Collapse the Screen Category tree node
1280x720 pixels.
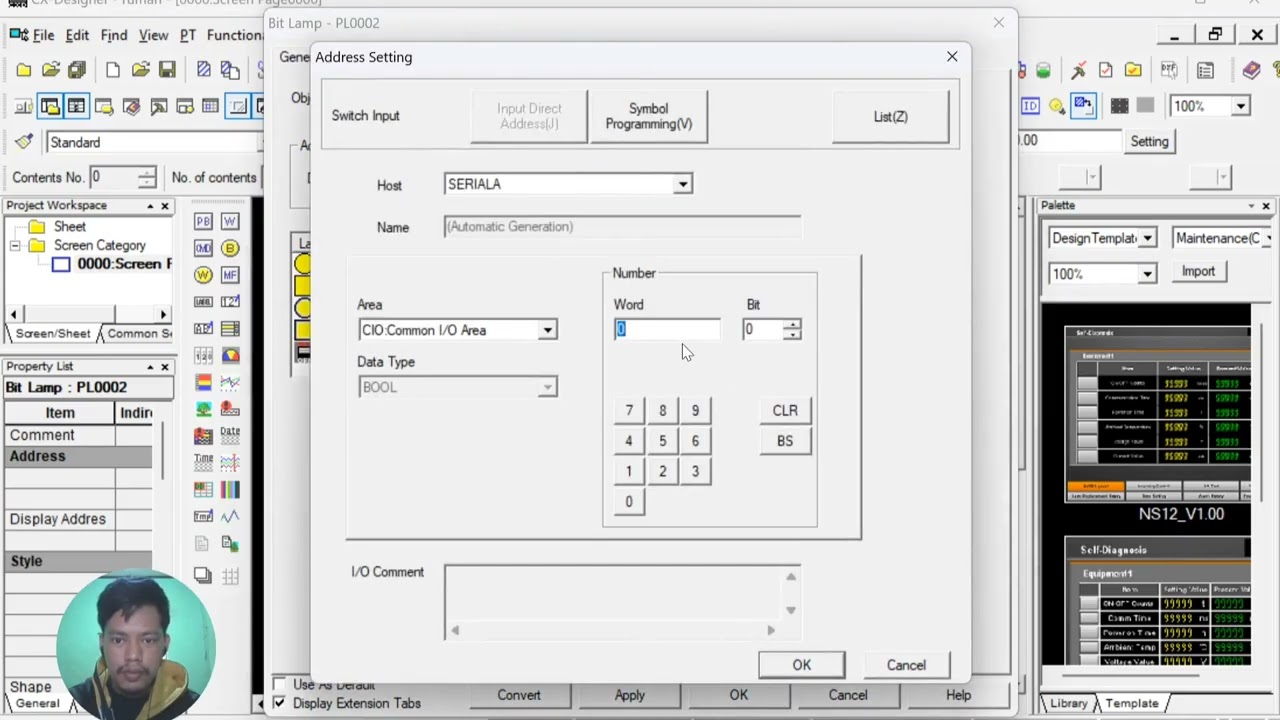(x=16, y=246)
